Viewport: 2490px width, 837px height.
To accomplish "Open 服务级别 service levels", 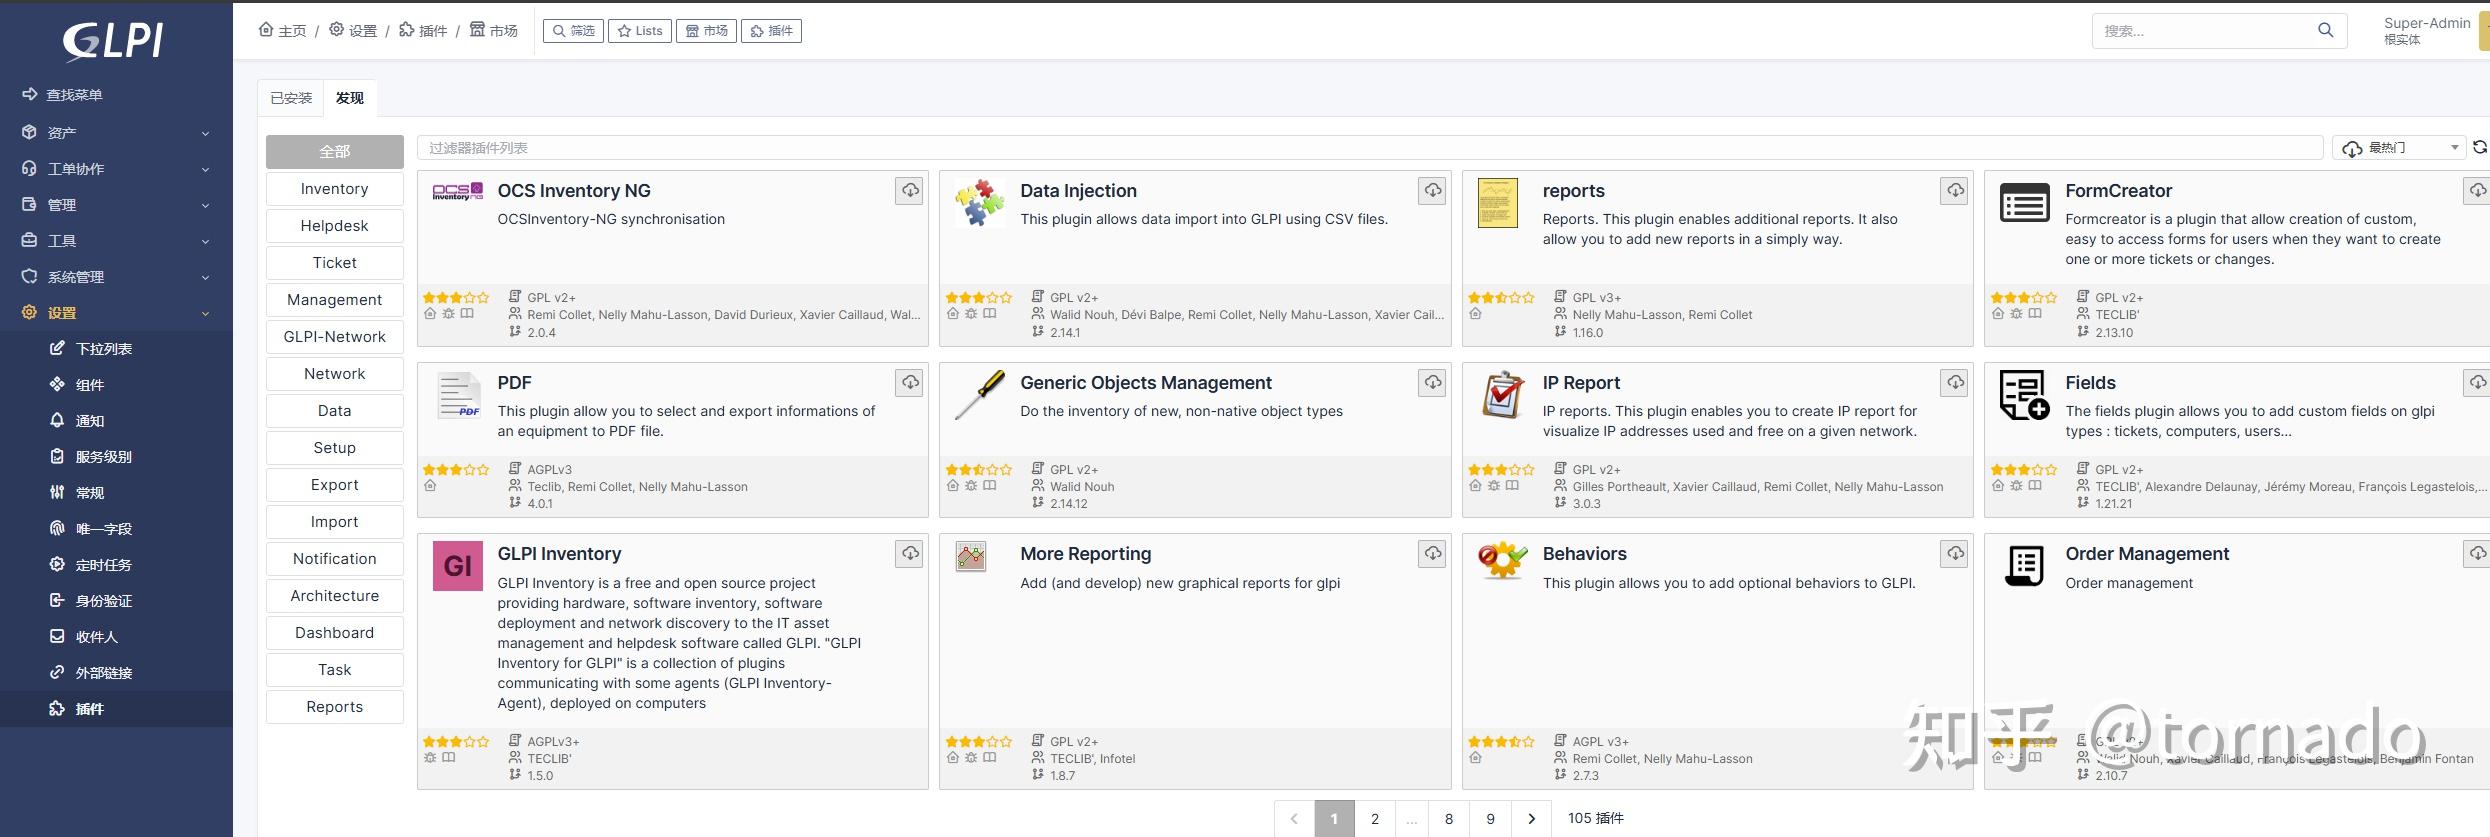I will [104, 457].
